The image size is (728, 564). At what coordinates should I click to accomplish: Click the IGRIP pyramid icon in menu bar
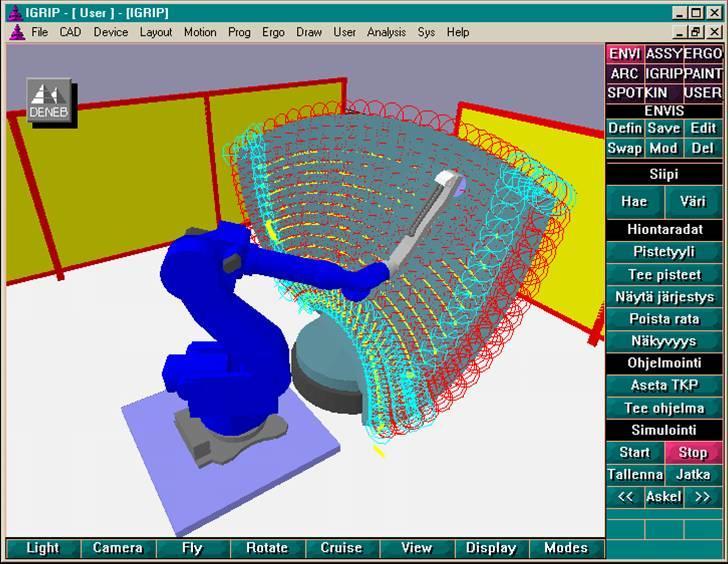[x=17, y=32]
